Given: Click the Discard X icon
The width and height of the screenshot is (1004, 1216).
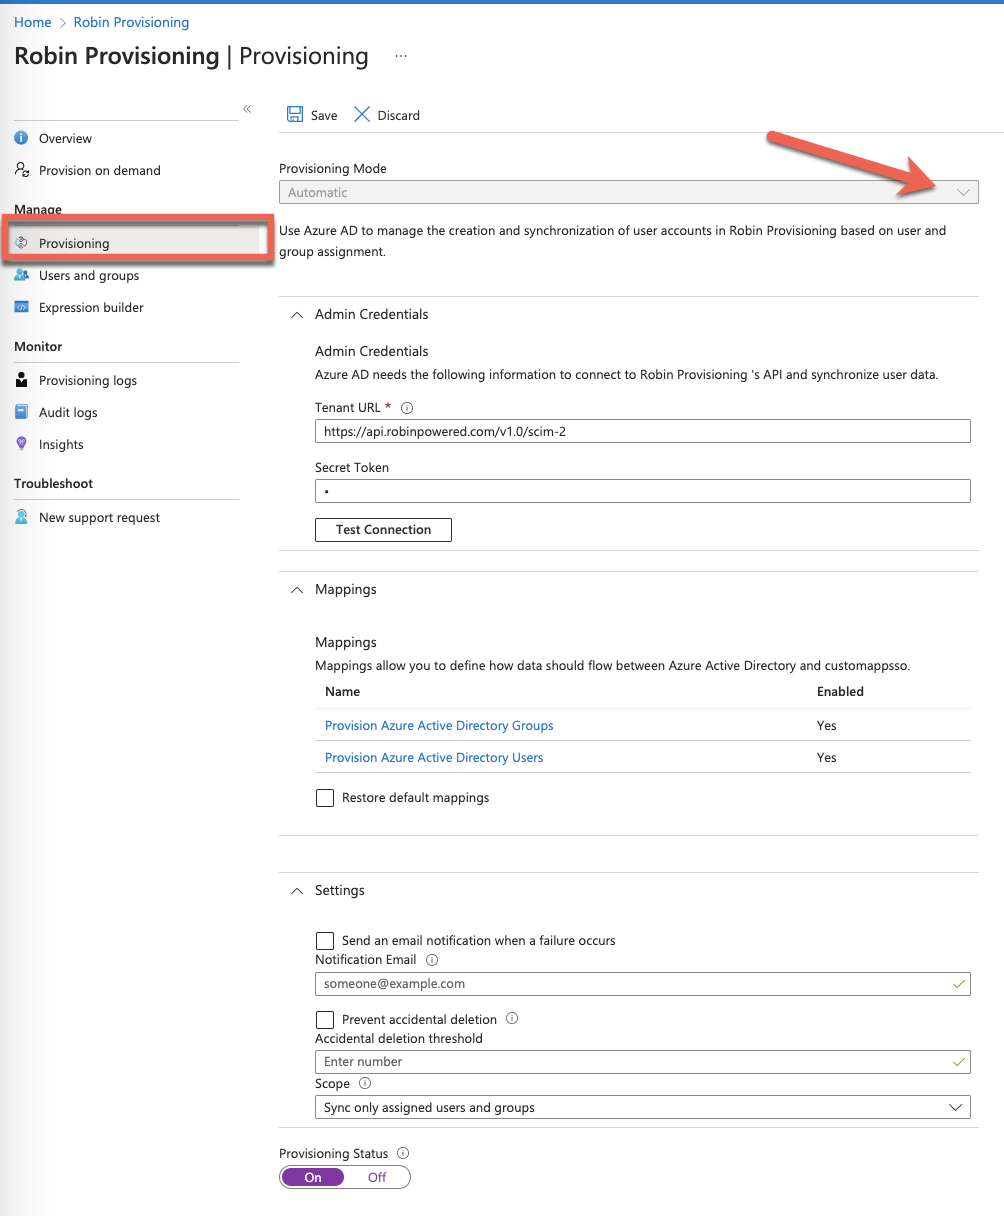Looking at the screenshot, I should (362, 115).
